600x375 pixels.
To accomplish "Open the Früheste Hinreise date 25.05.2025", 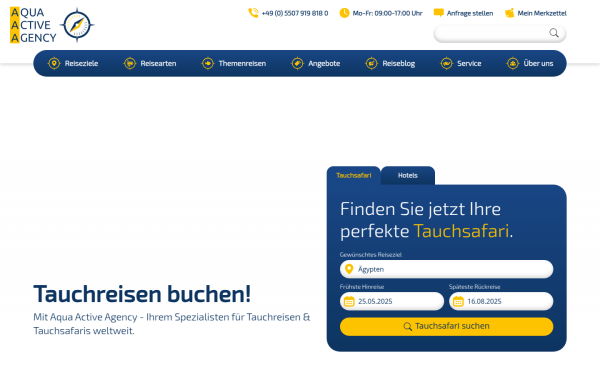I will pyautogui.click(x=392, y=301).
